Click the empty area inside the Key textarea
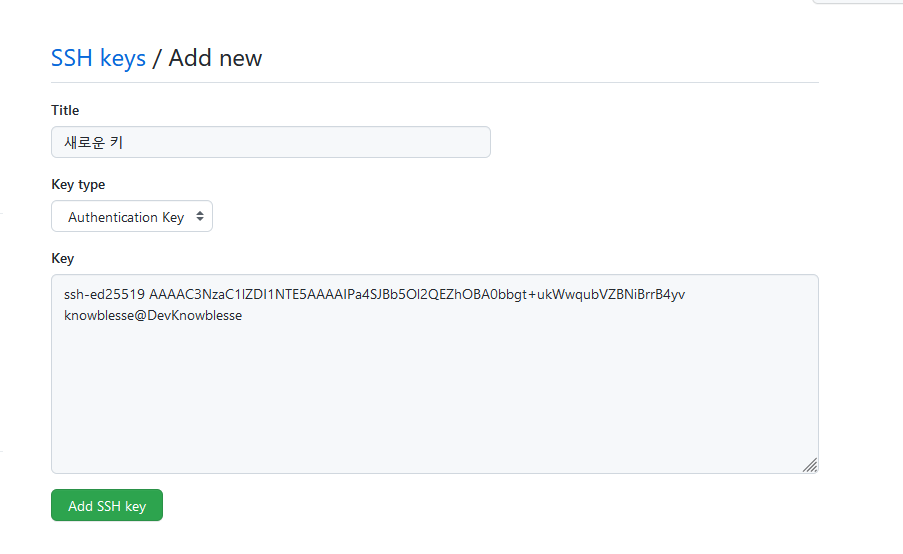The image size is (903, 554). (435, 397)
